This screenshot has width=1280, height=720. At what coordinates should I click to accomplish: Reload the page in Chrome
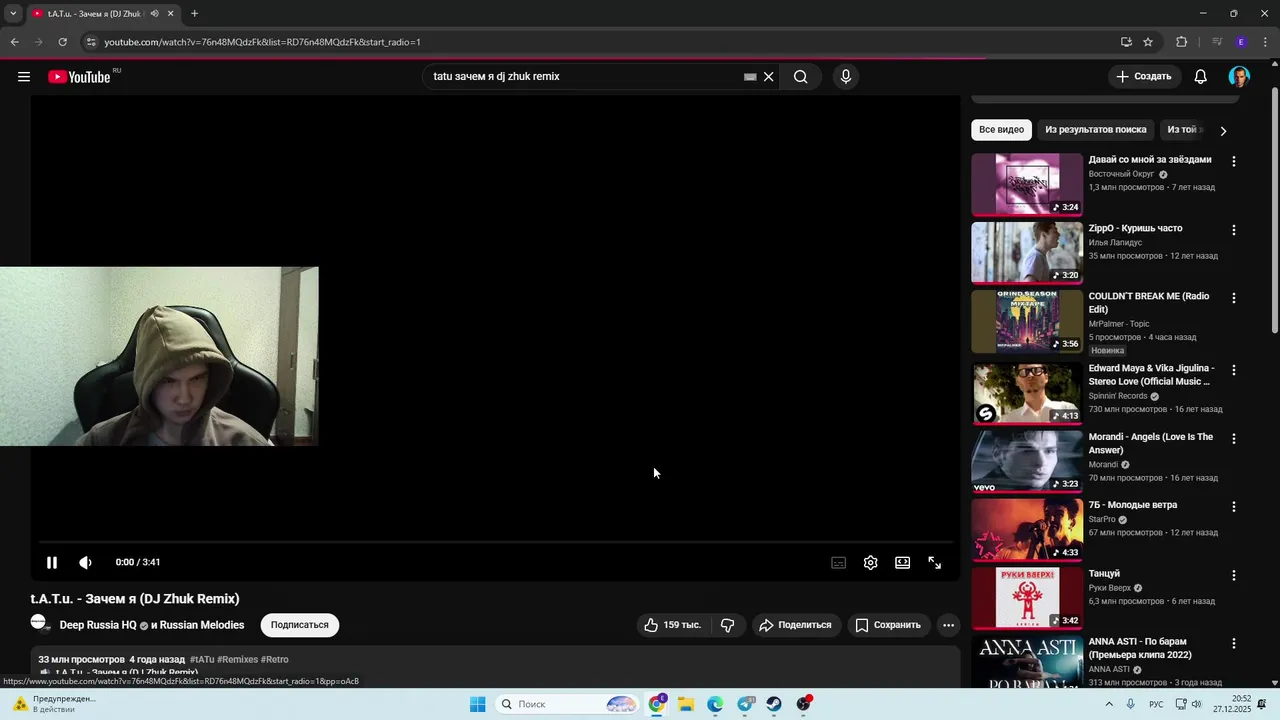click(x=63, y=42)
